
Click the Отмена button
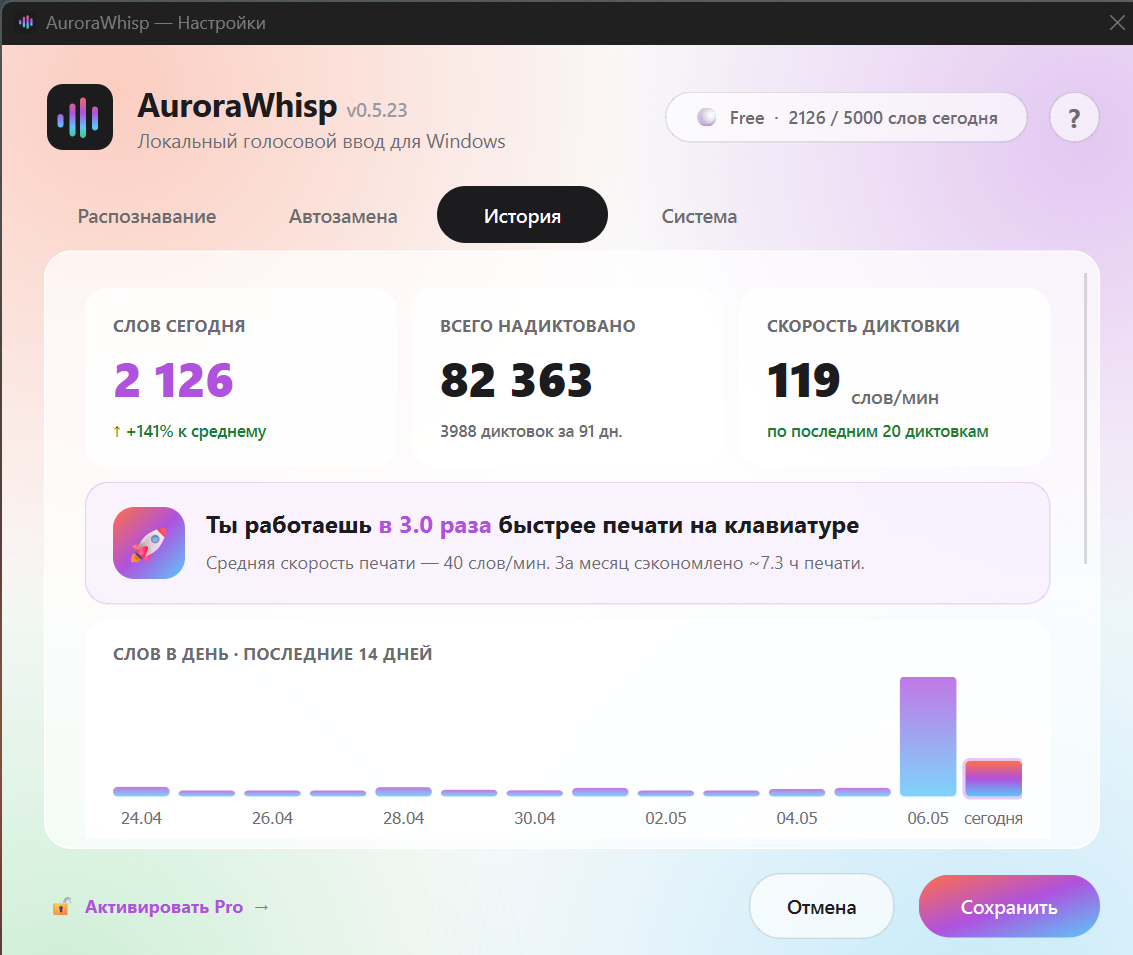822,907
